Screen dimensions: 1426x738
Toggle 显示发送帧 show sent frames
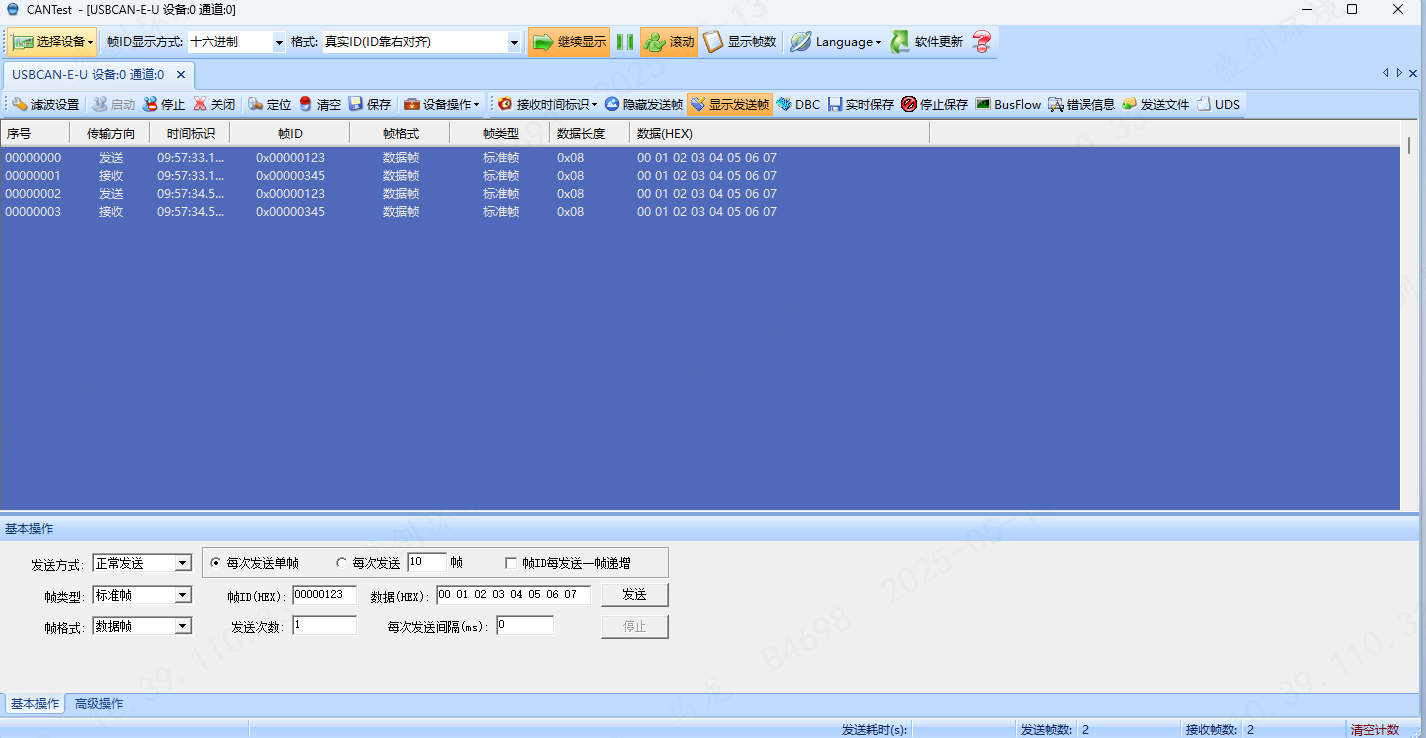[730, 104]
